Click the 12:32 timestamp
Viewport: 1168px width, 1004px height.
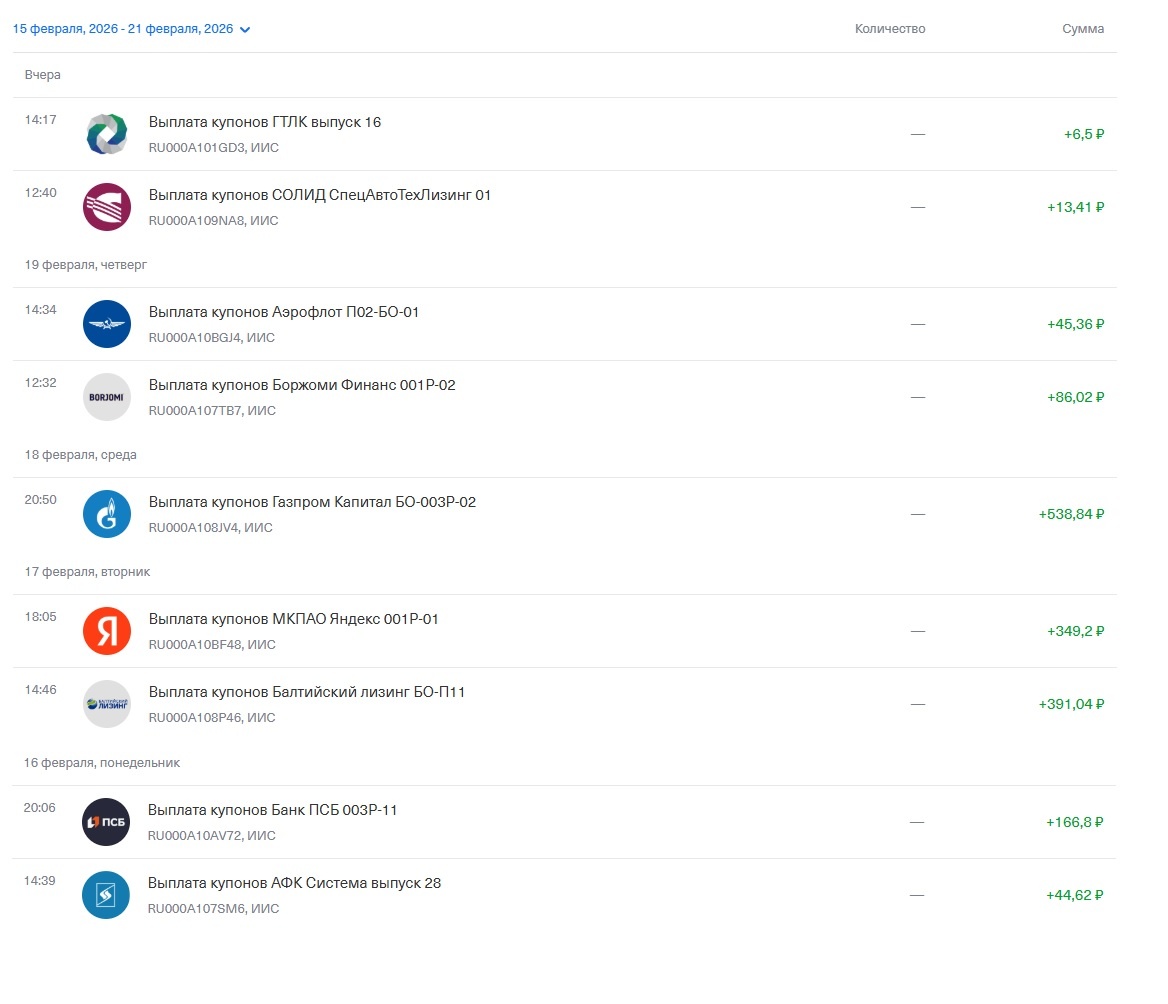point(40,382)
